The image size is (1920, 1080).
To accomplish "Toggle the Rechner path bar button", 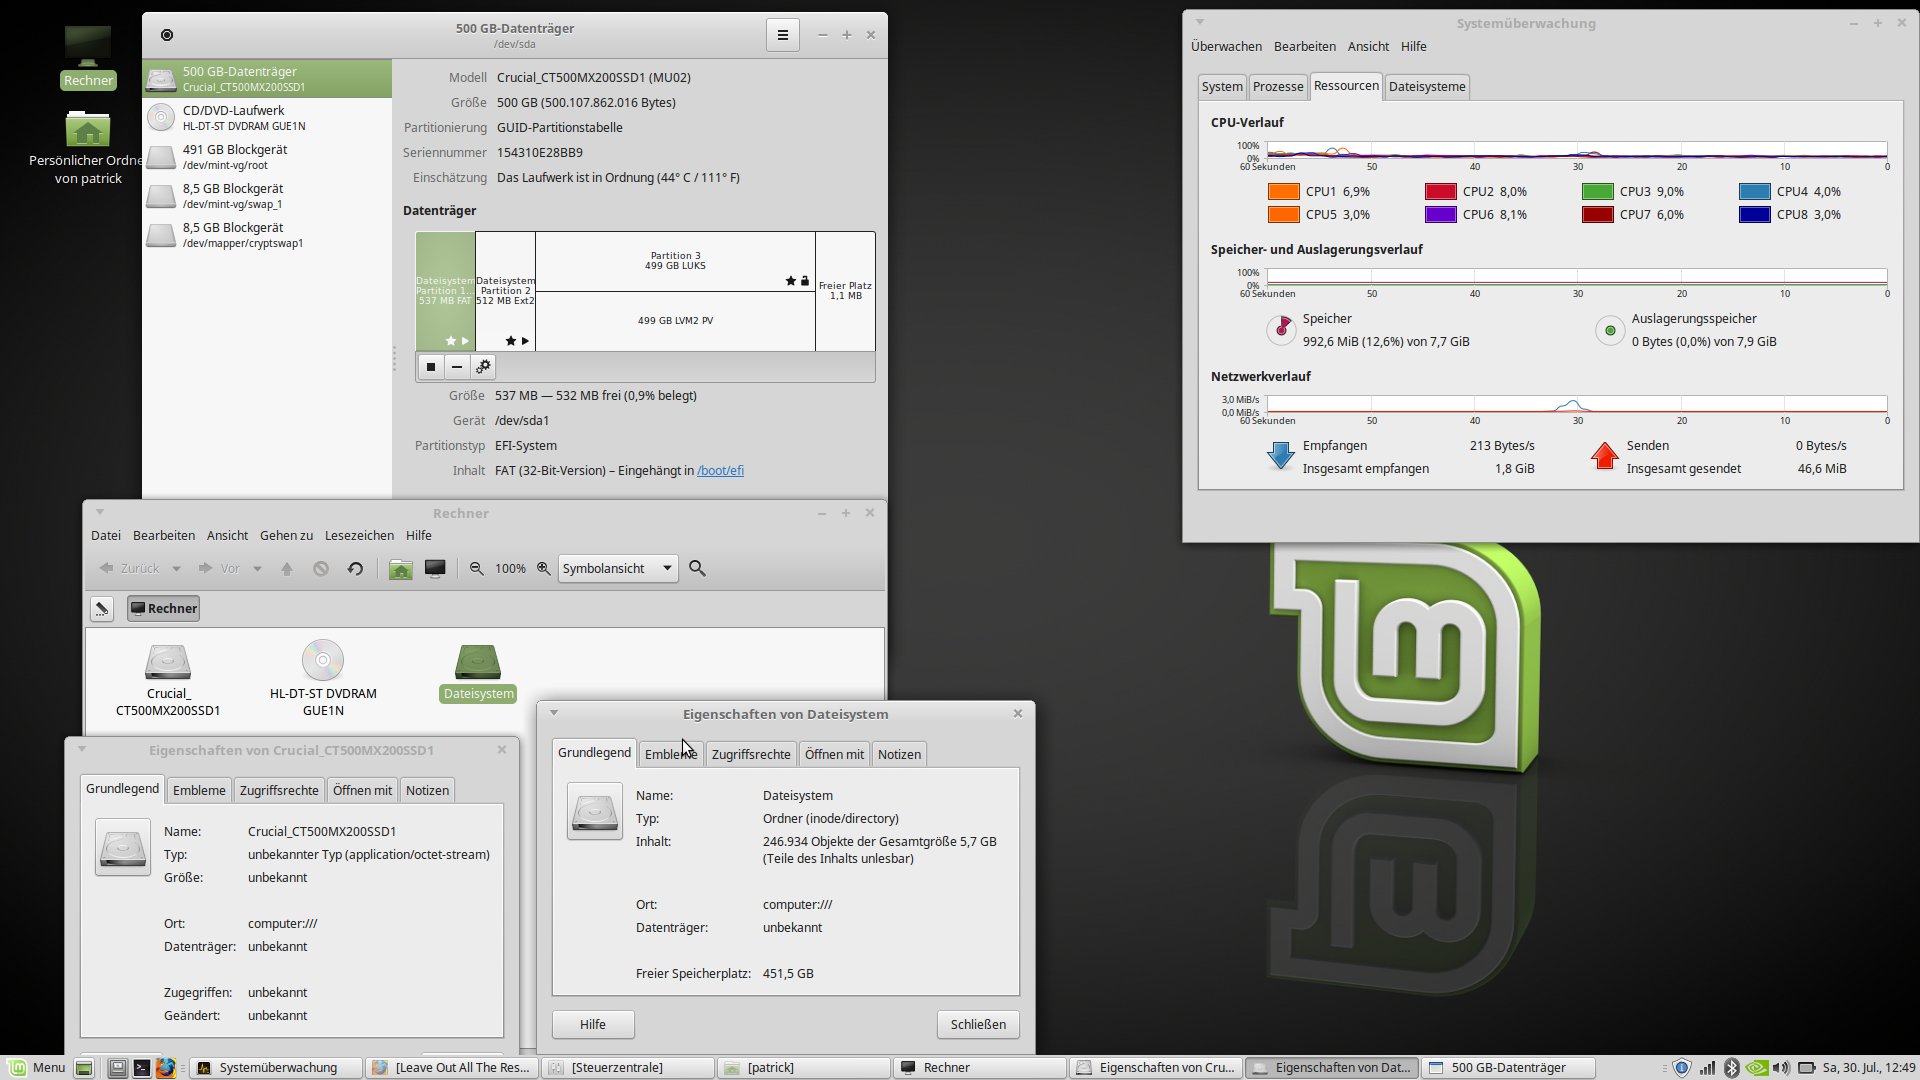I will [x=163, y=608].
